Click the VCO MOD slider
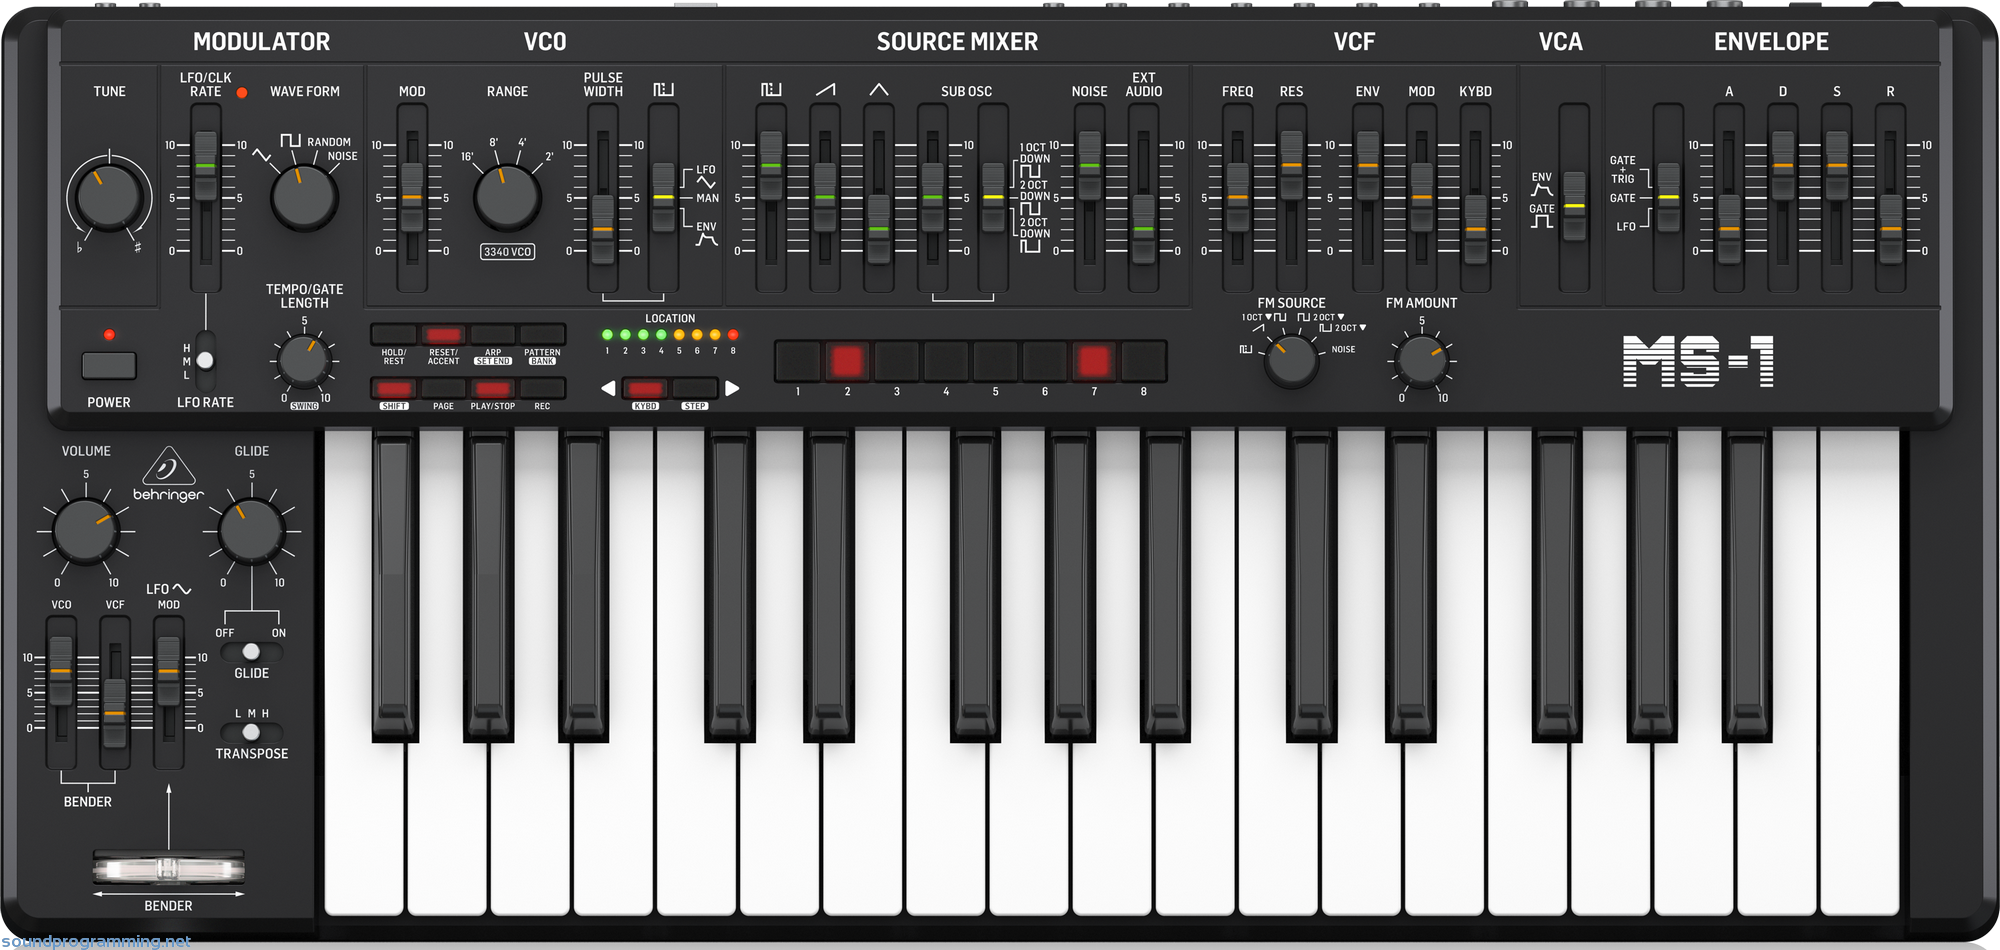Screen dimensions: 2000x950 tap(412, 198)
